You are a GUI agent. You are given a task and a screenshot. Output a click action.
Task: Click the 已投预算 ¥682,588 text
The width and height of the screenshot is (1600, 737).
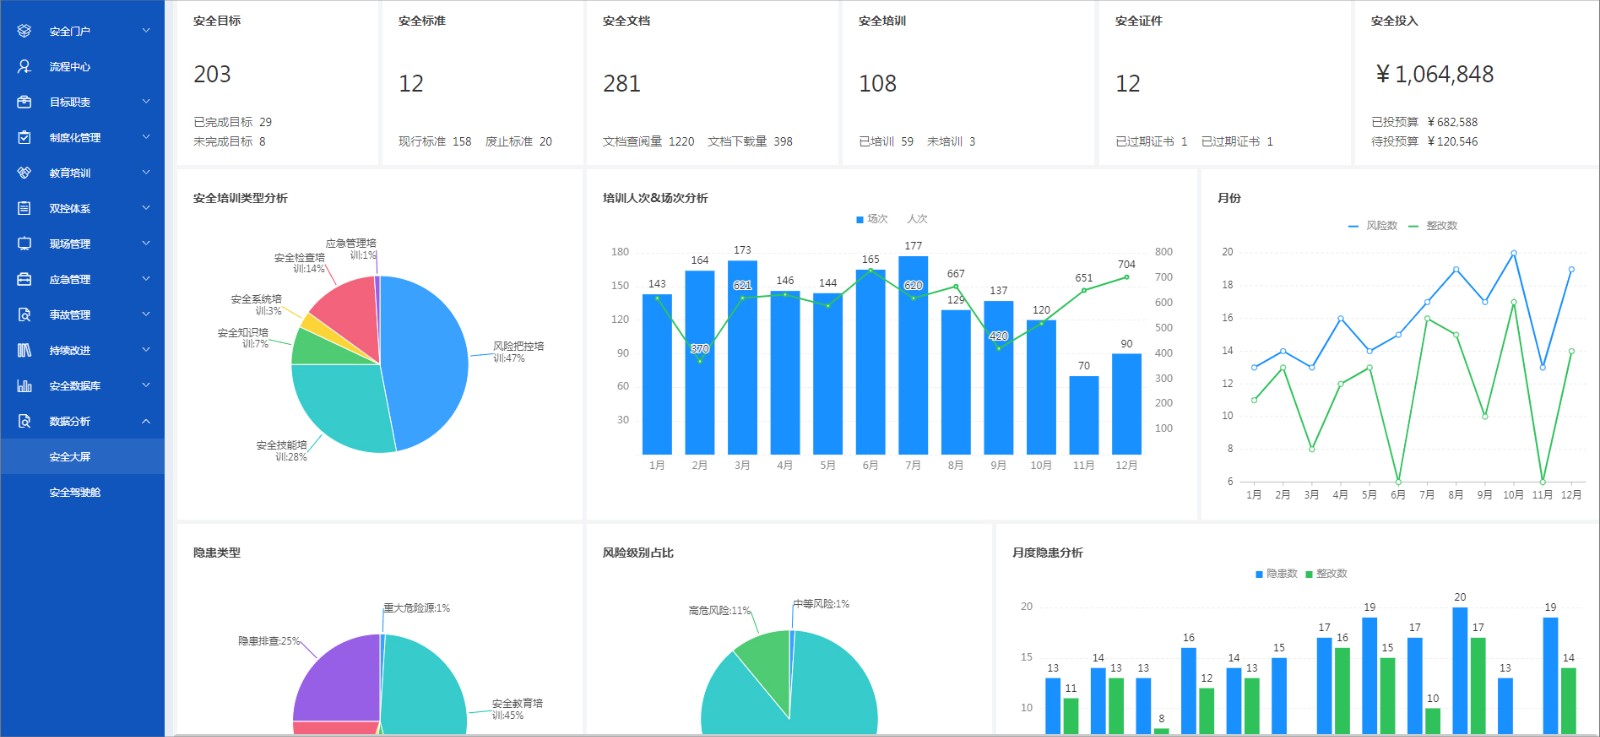(1425, 122)
